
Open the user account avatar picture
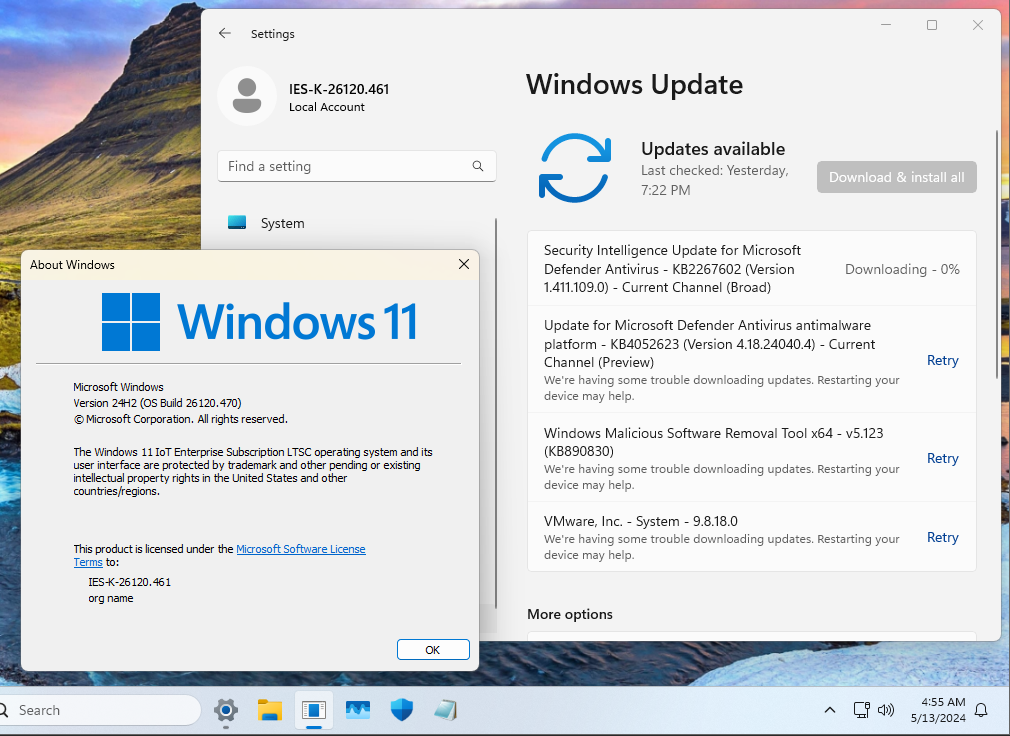247,96
